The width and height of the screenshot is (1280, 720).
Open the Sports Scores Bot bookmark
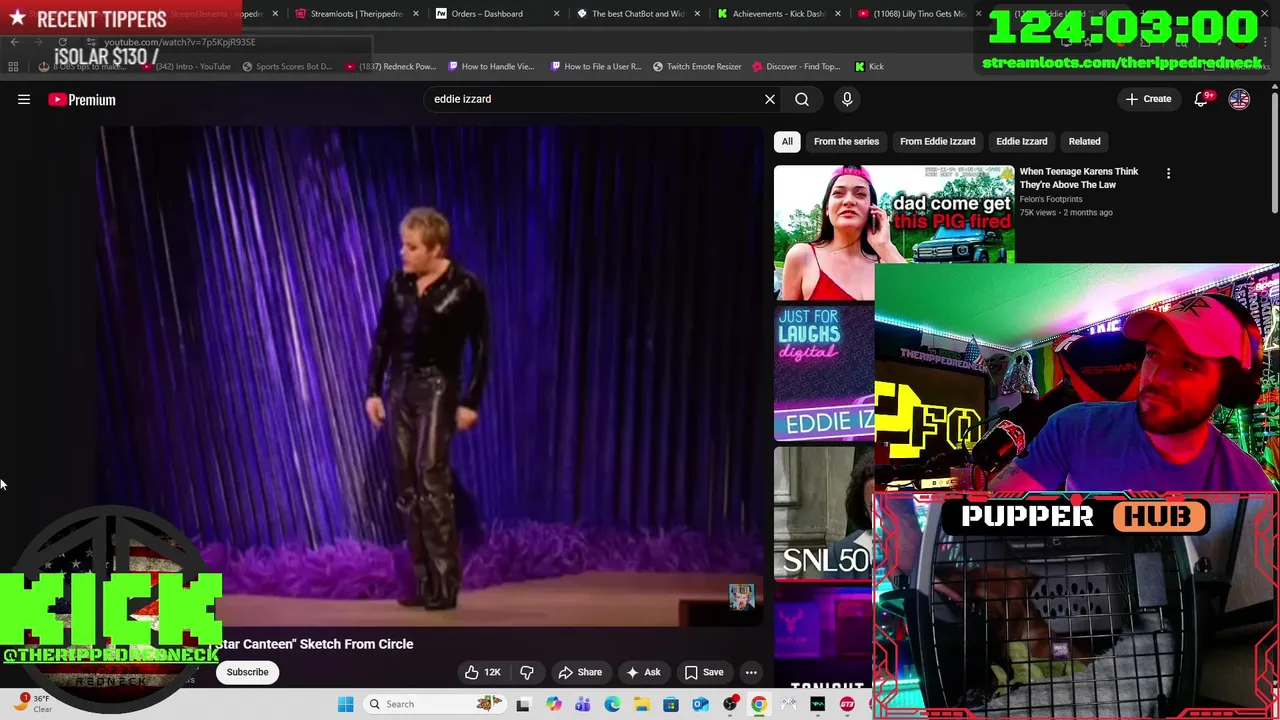(x=287, y=67)
